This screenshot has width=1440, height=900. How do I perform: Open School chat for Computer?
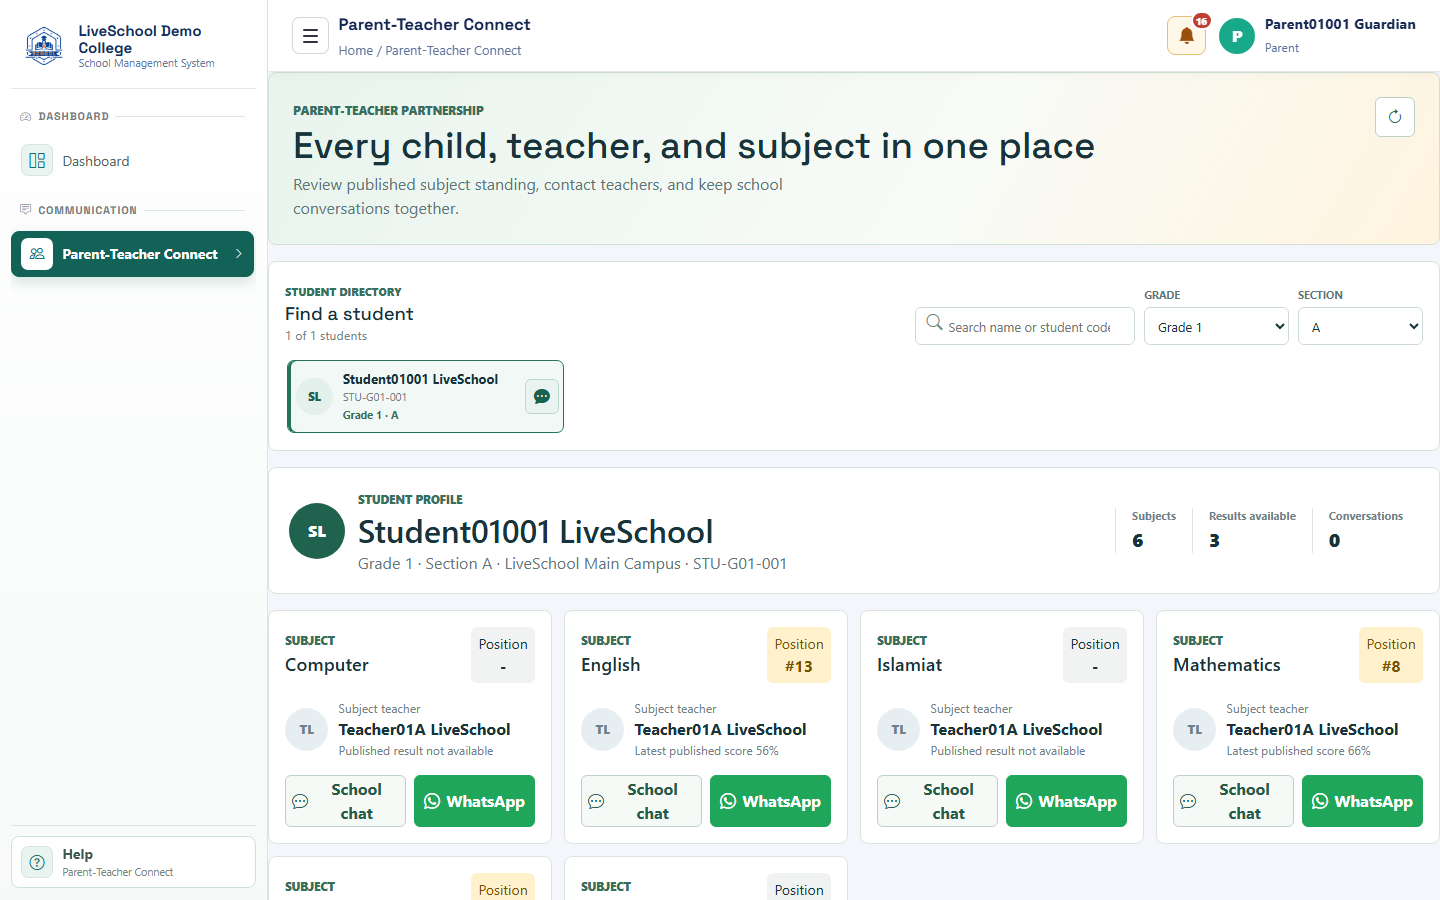(x=345, y=801)
